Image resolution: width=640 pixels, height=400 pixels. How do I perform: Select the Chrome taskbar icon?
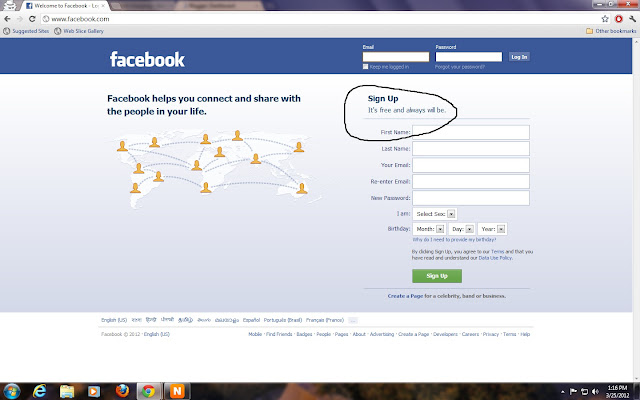149,392
